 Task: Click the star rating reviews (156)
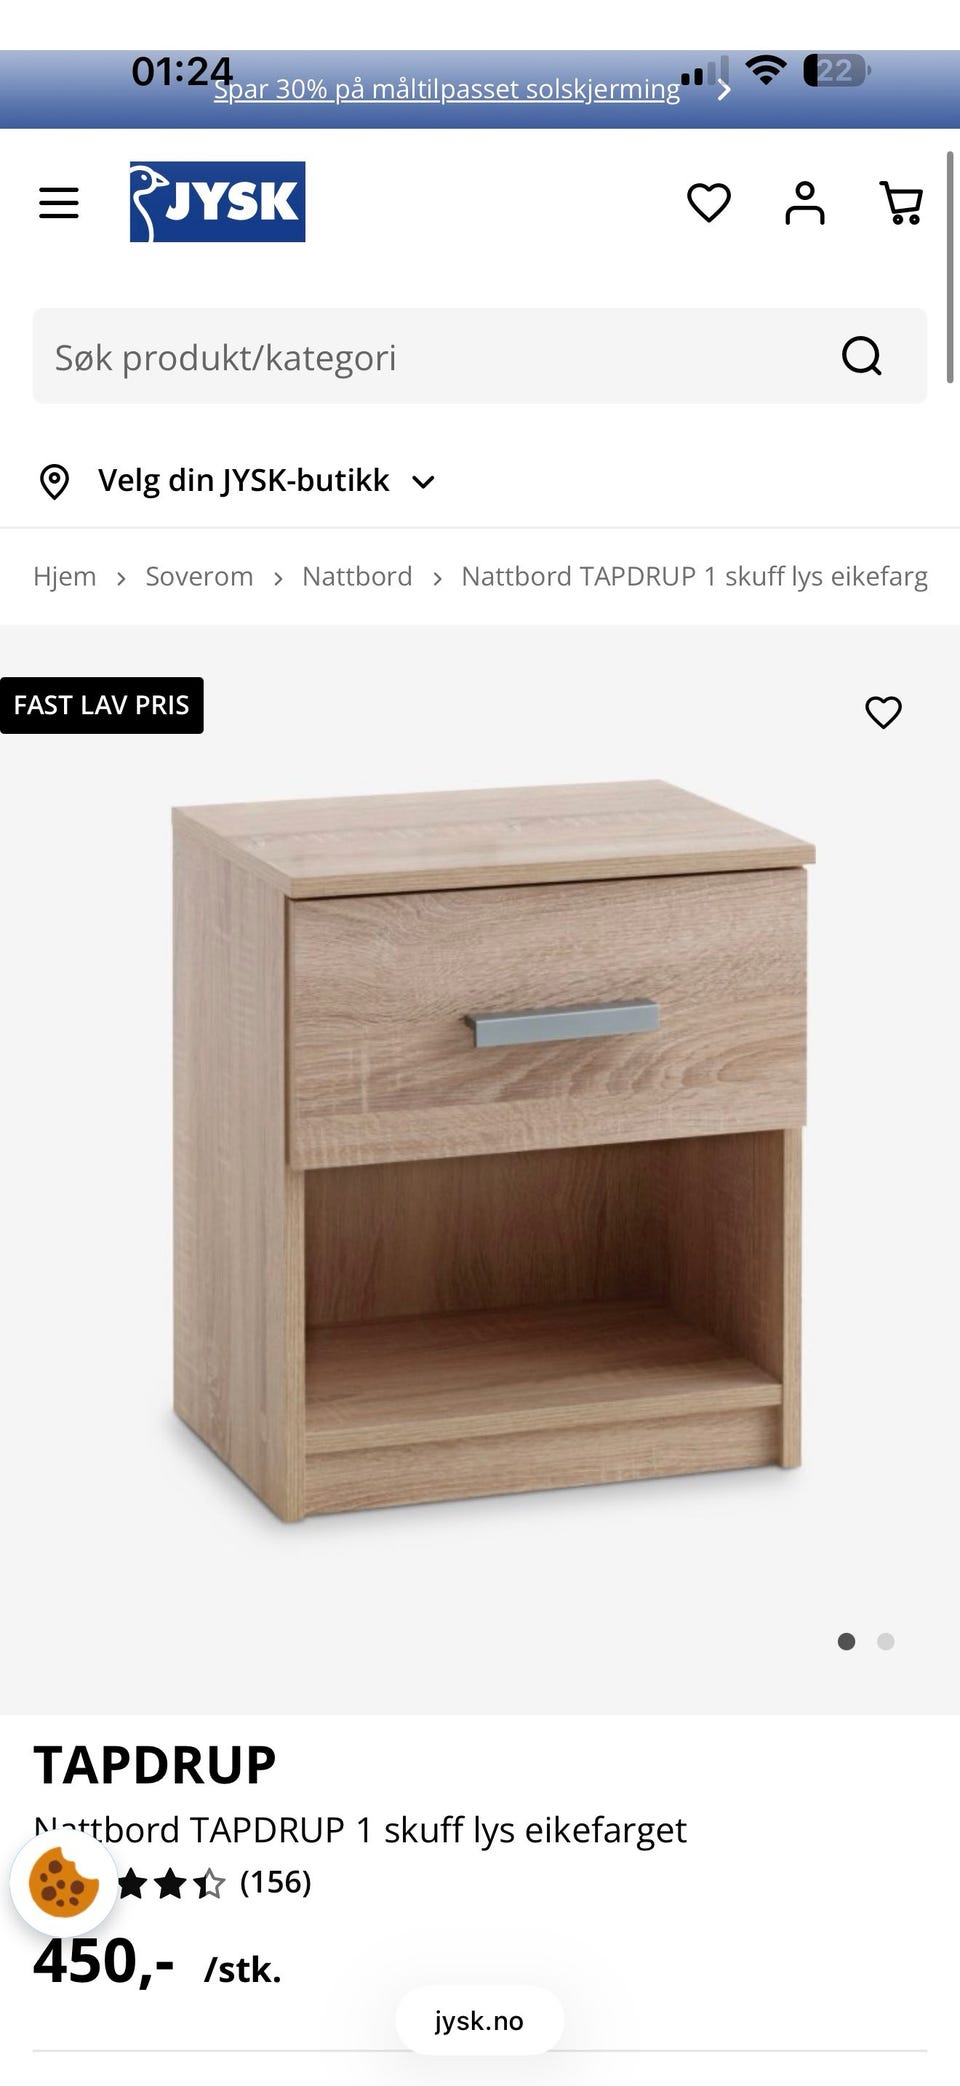[214, 1883]
